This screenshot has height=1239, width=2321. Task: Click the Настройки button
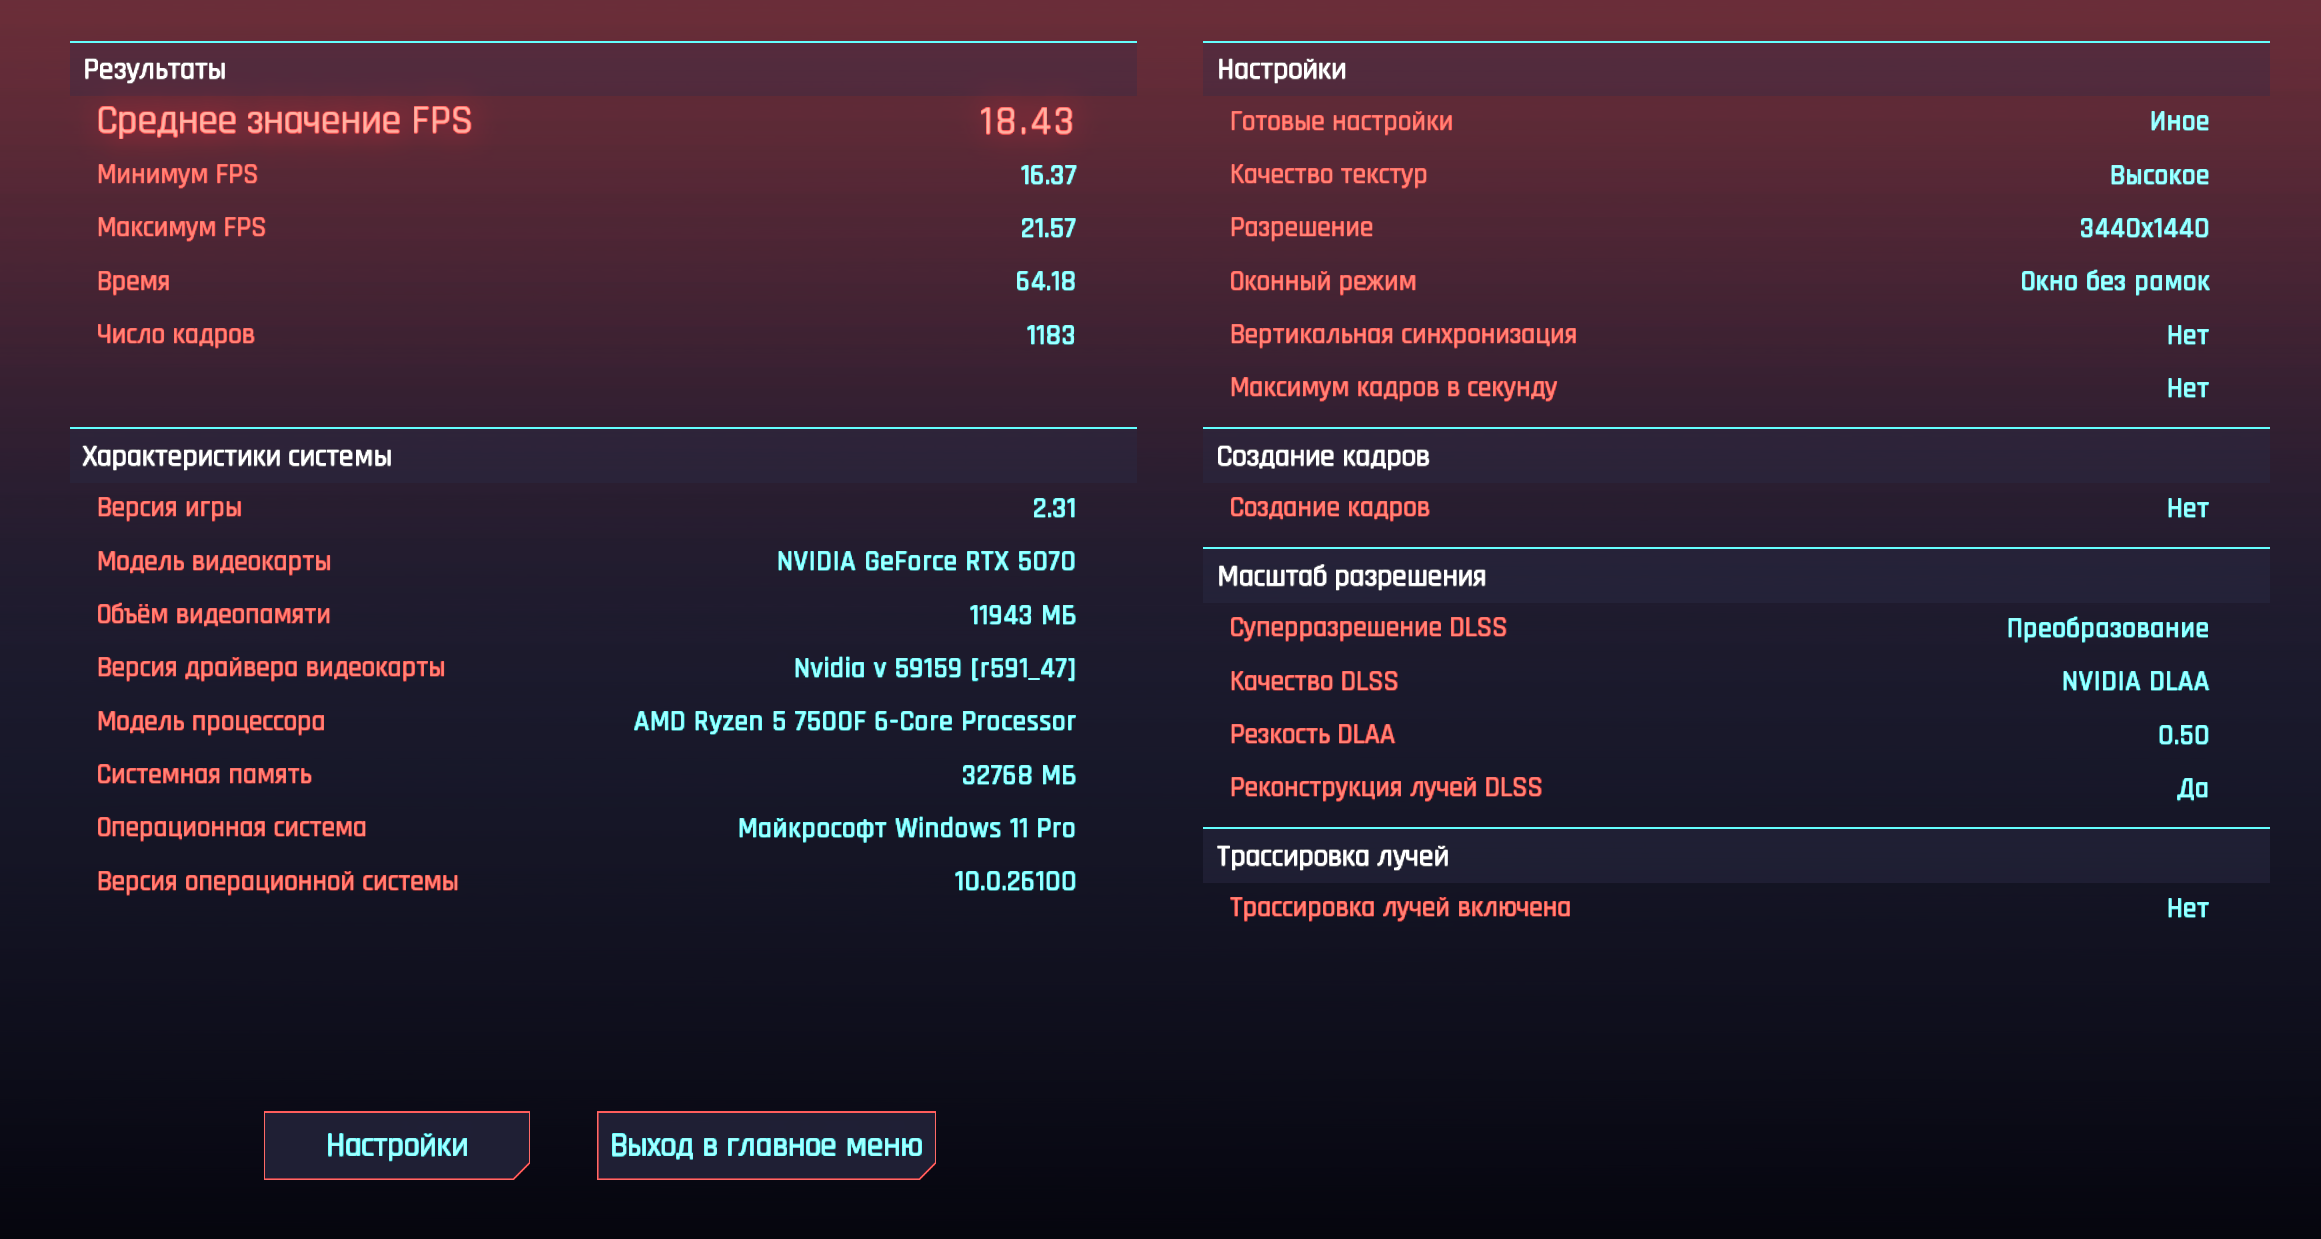(x=396, y=1145)
